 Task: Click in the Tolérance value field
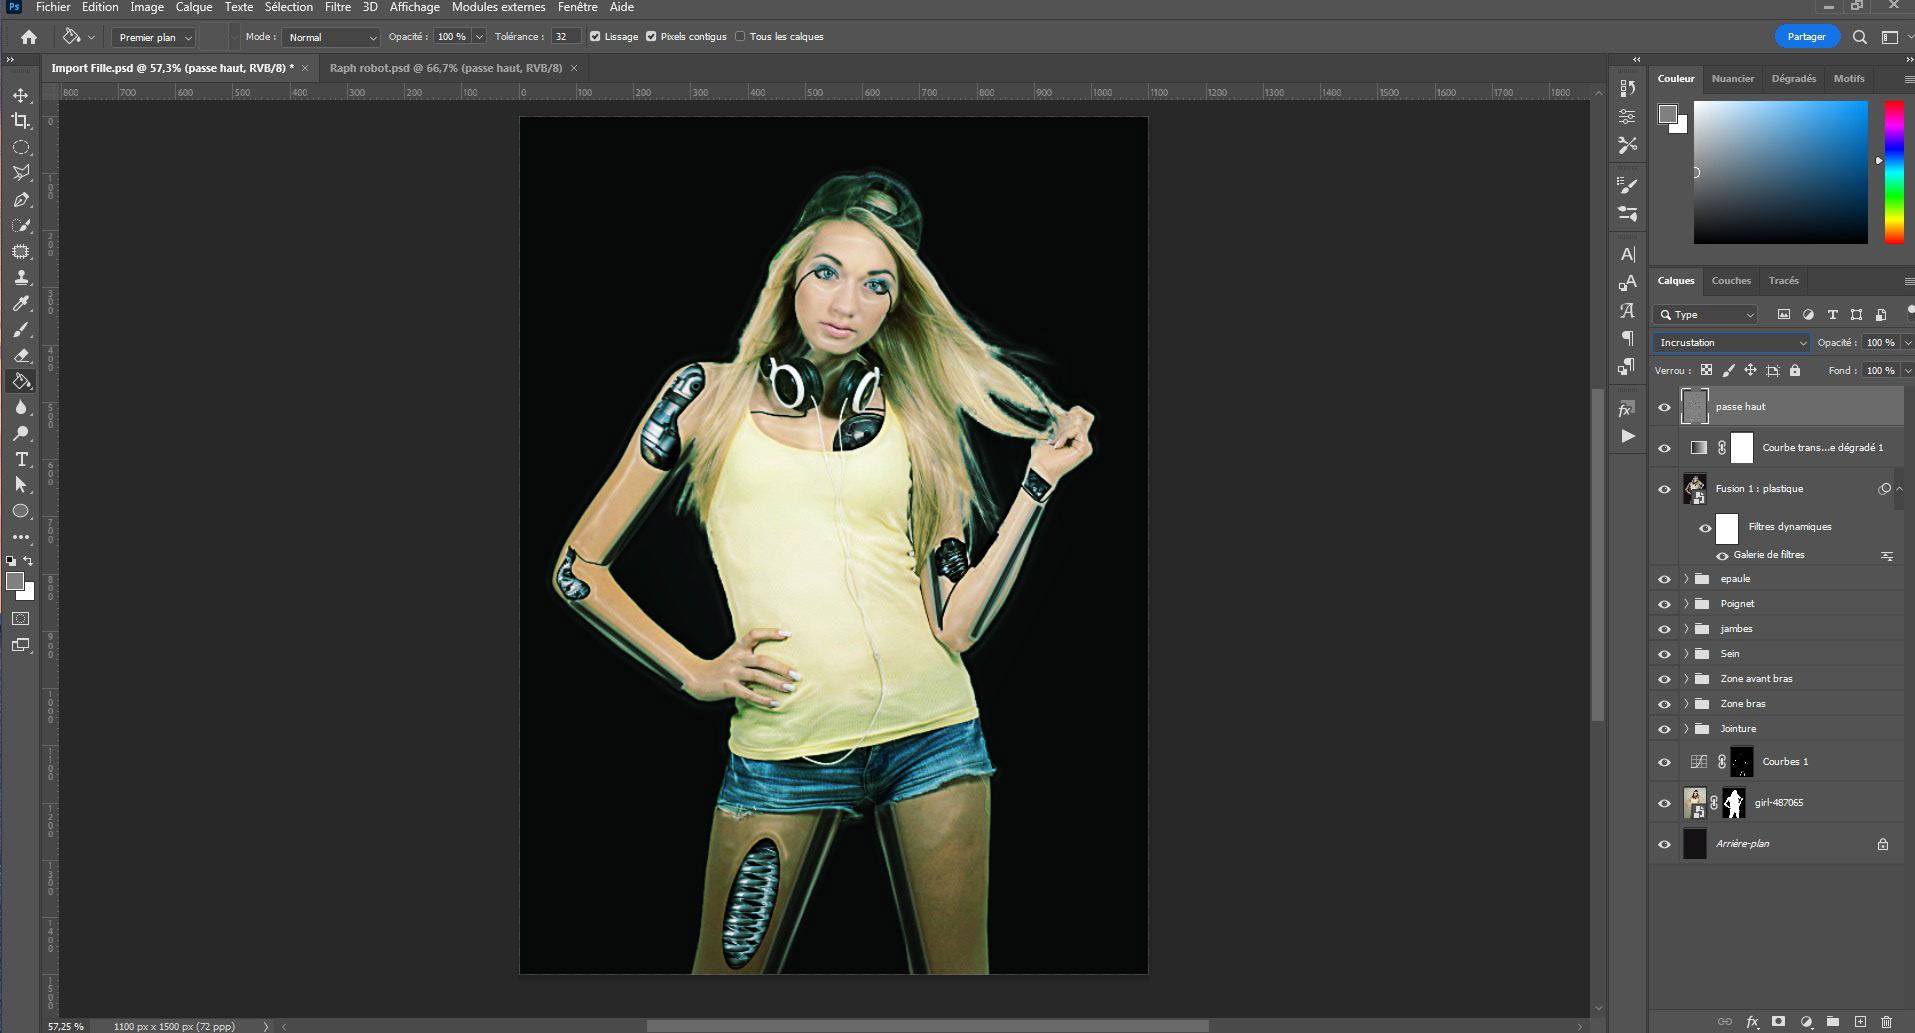pos(565,37)
